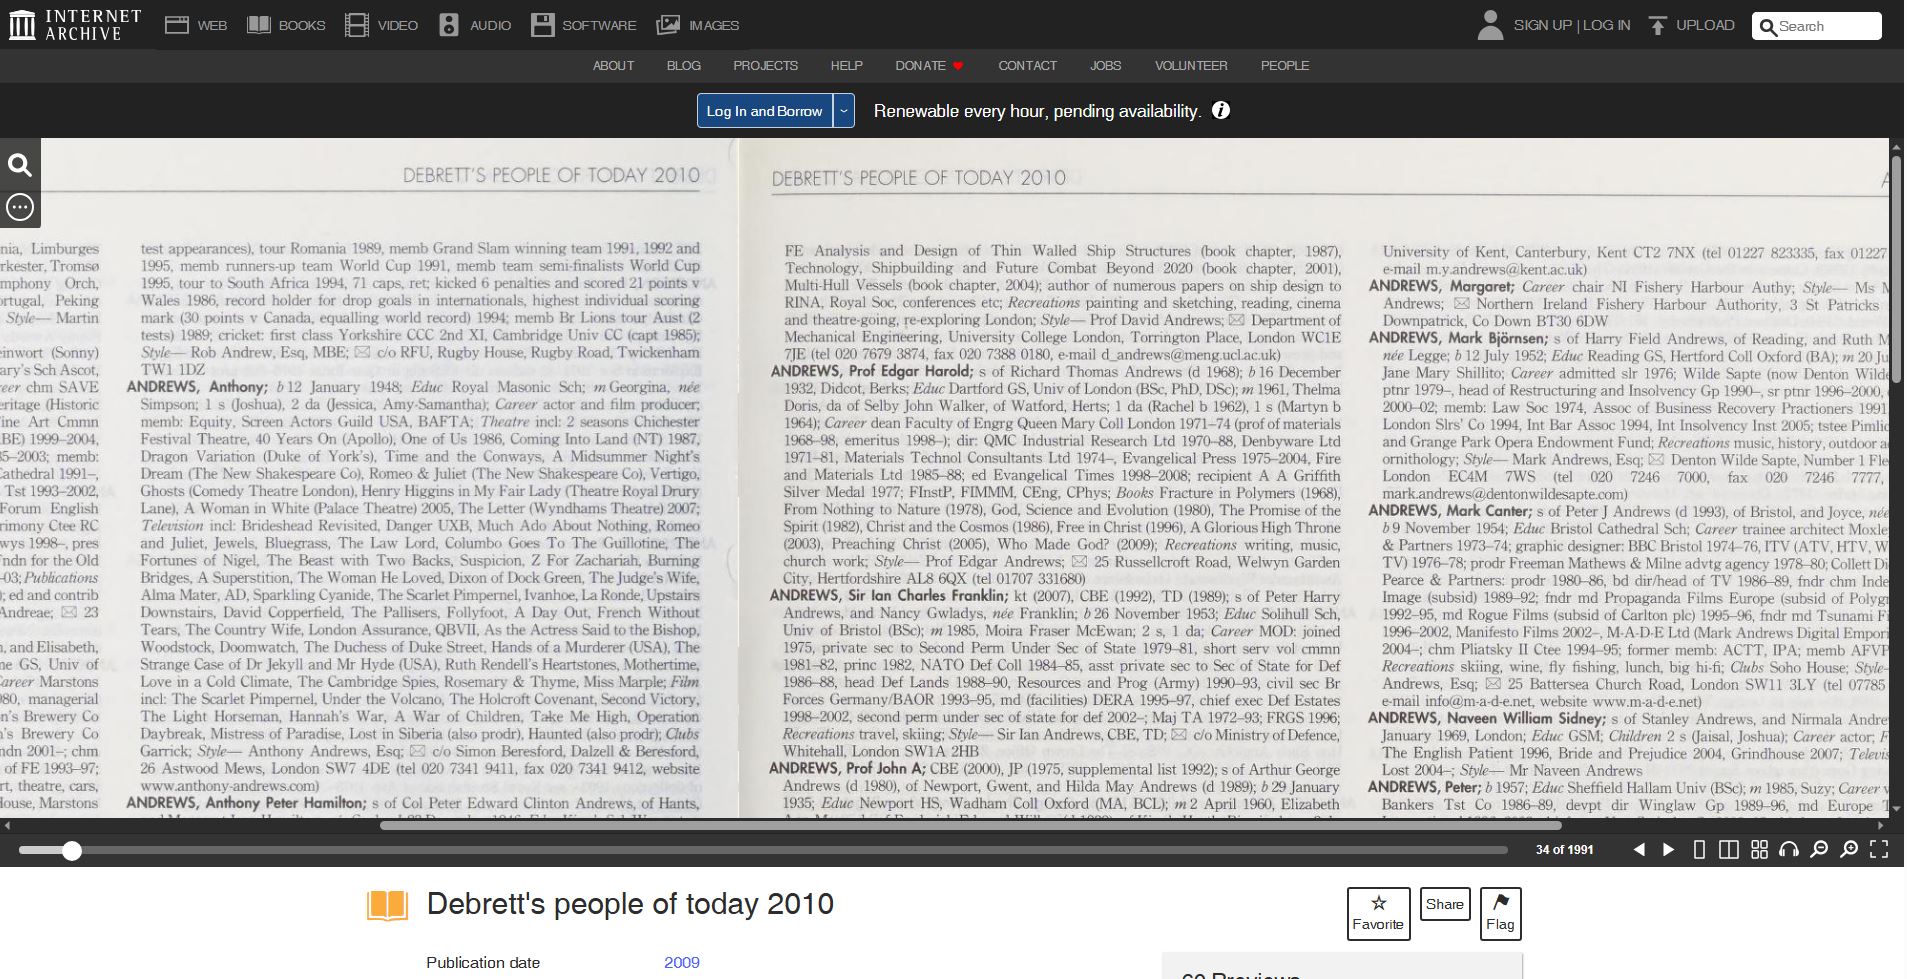This screenshot has height=979, width=1907.
Task: Open the Help menu item
Action: point(846,65)
